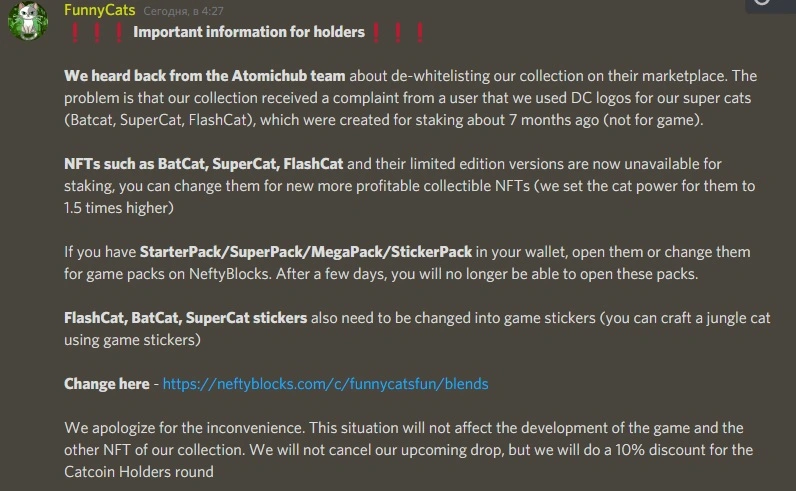Click the bold 'NFTs such as BatCat, SuperCat, FlashCat' text
Image resolution: width=796 pixels, height=491 pixels.
pos(204,163)
